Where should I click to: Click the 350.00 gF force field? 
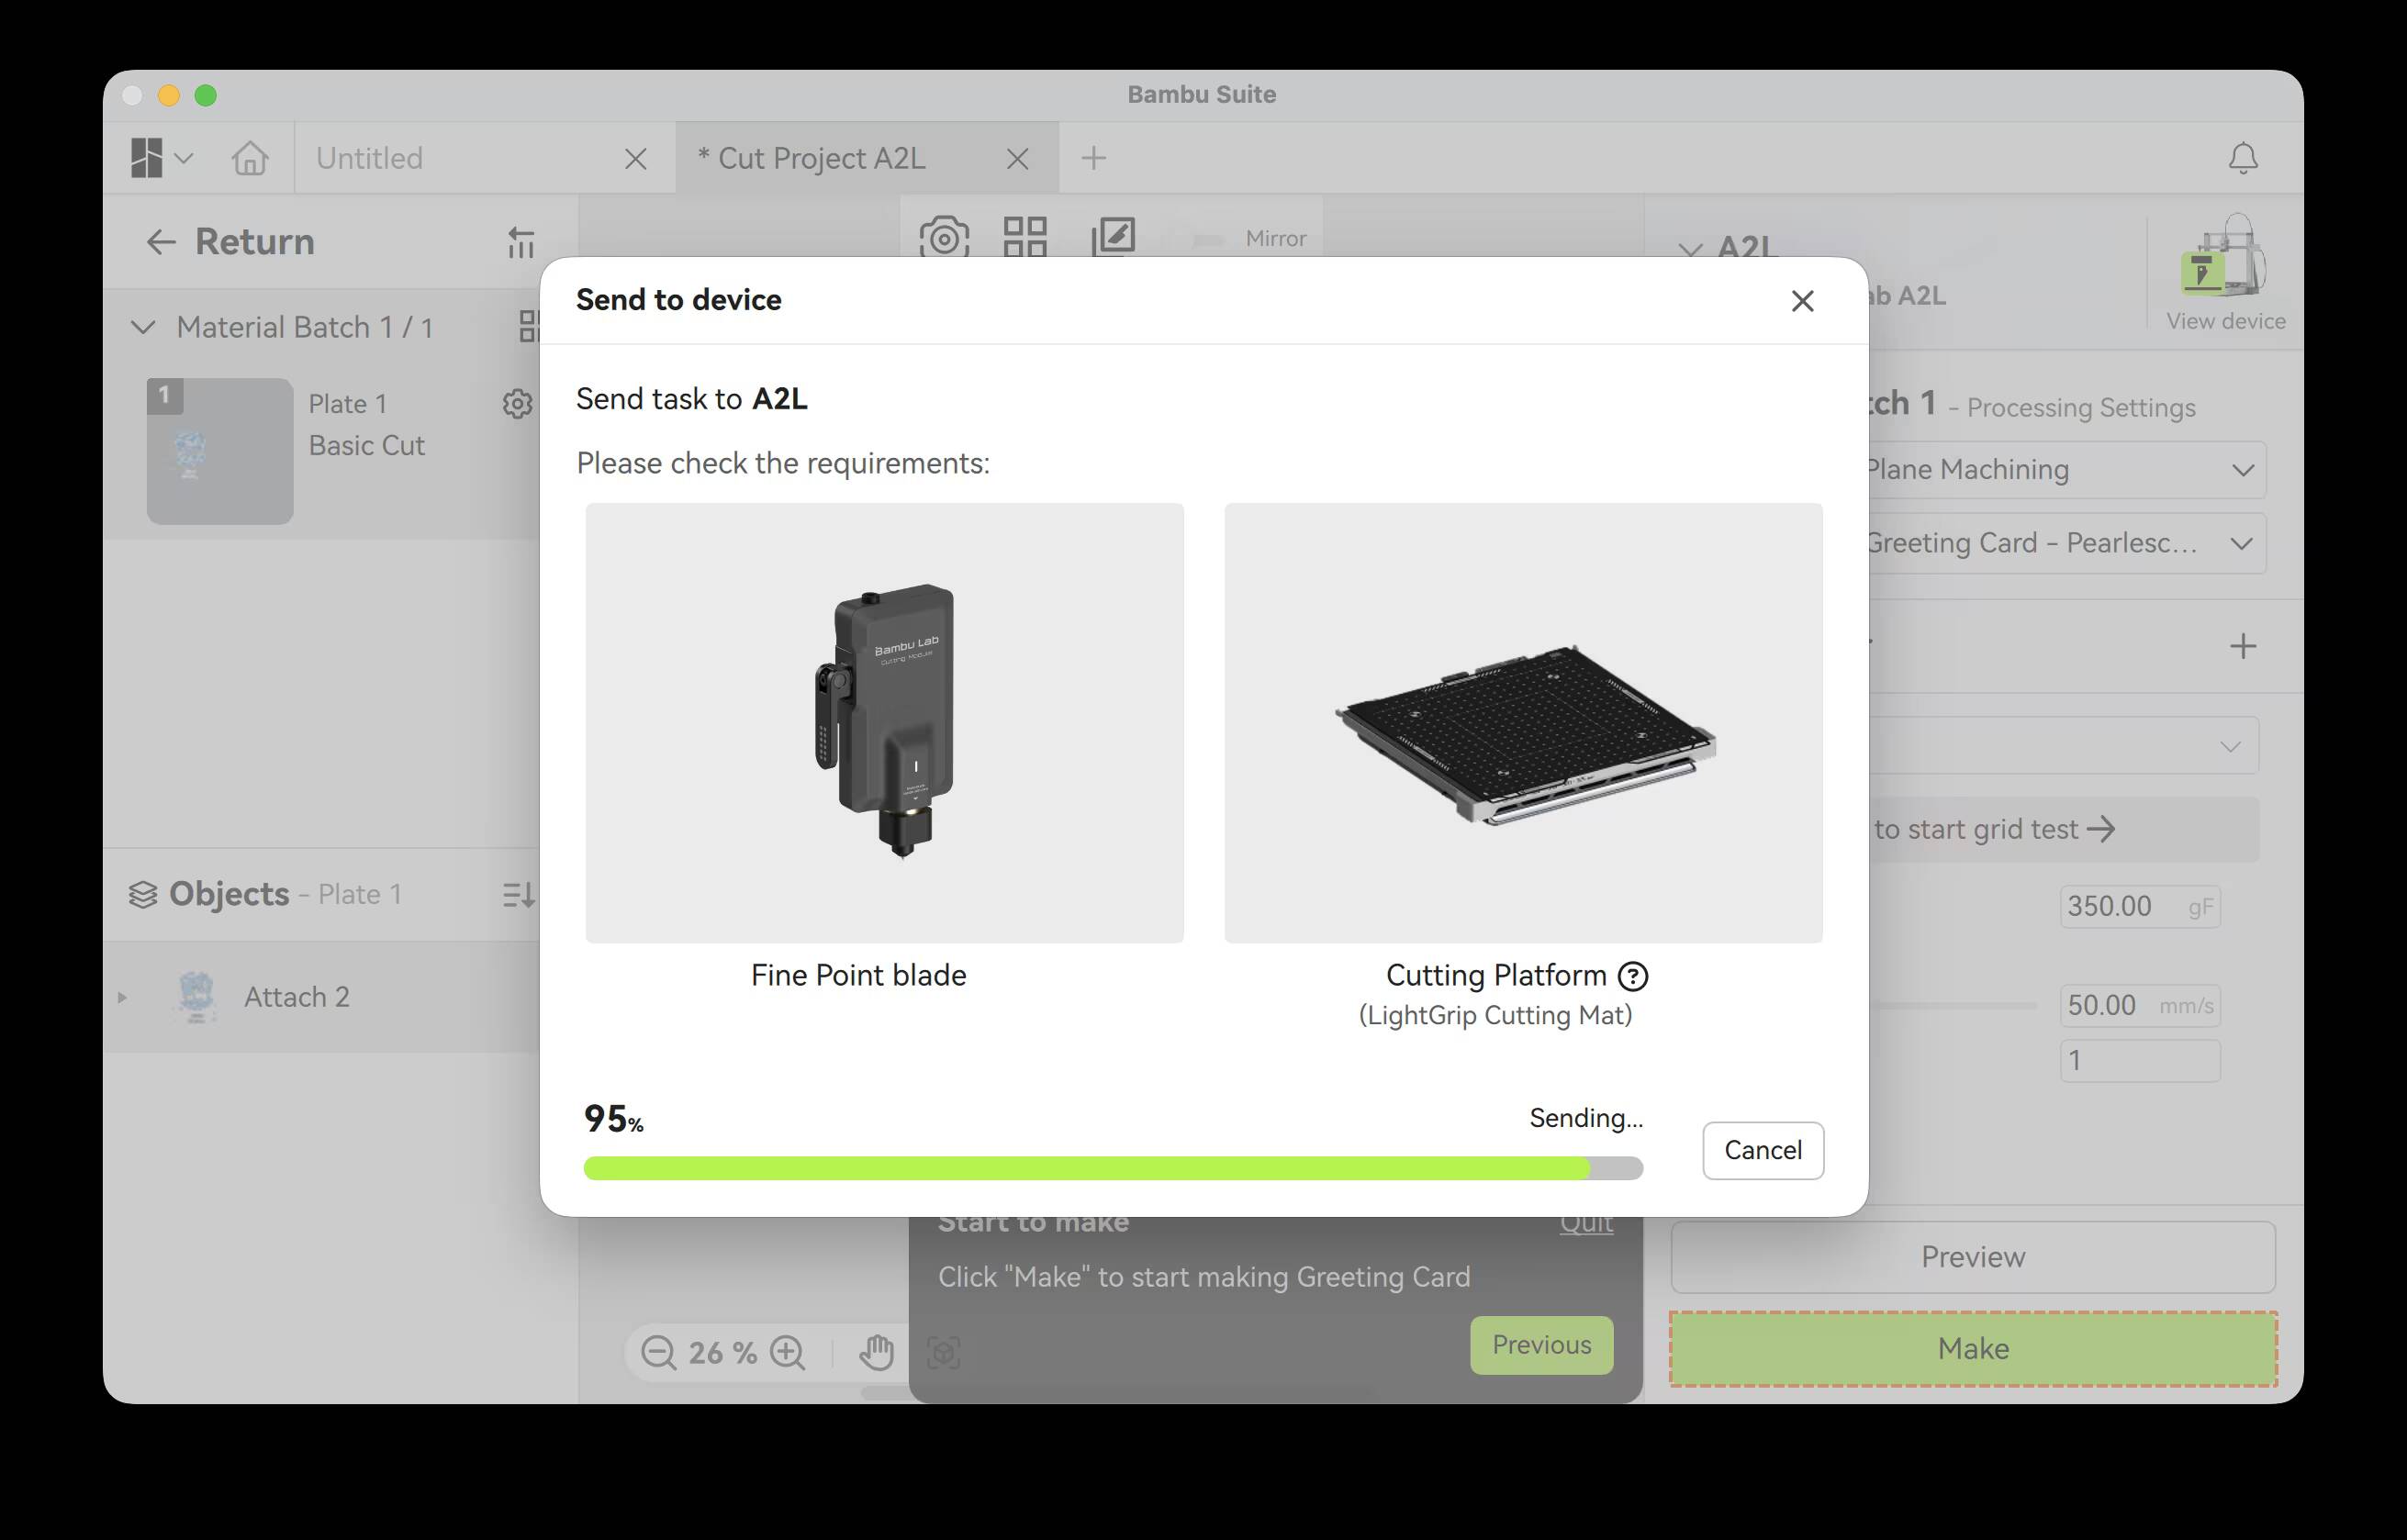tap(2140, 906)
